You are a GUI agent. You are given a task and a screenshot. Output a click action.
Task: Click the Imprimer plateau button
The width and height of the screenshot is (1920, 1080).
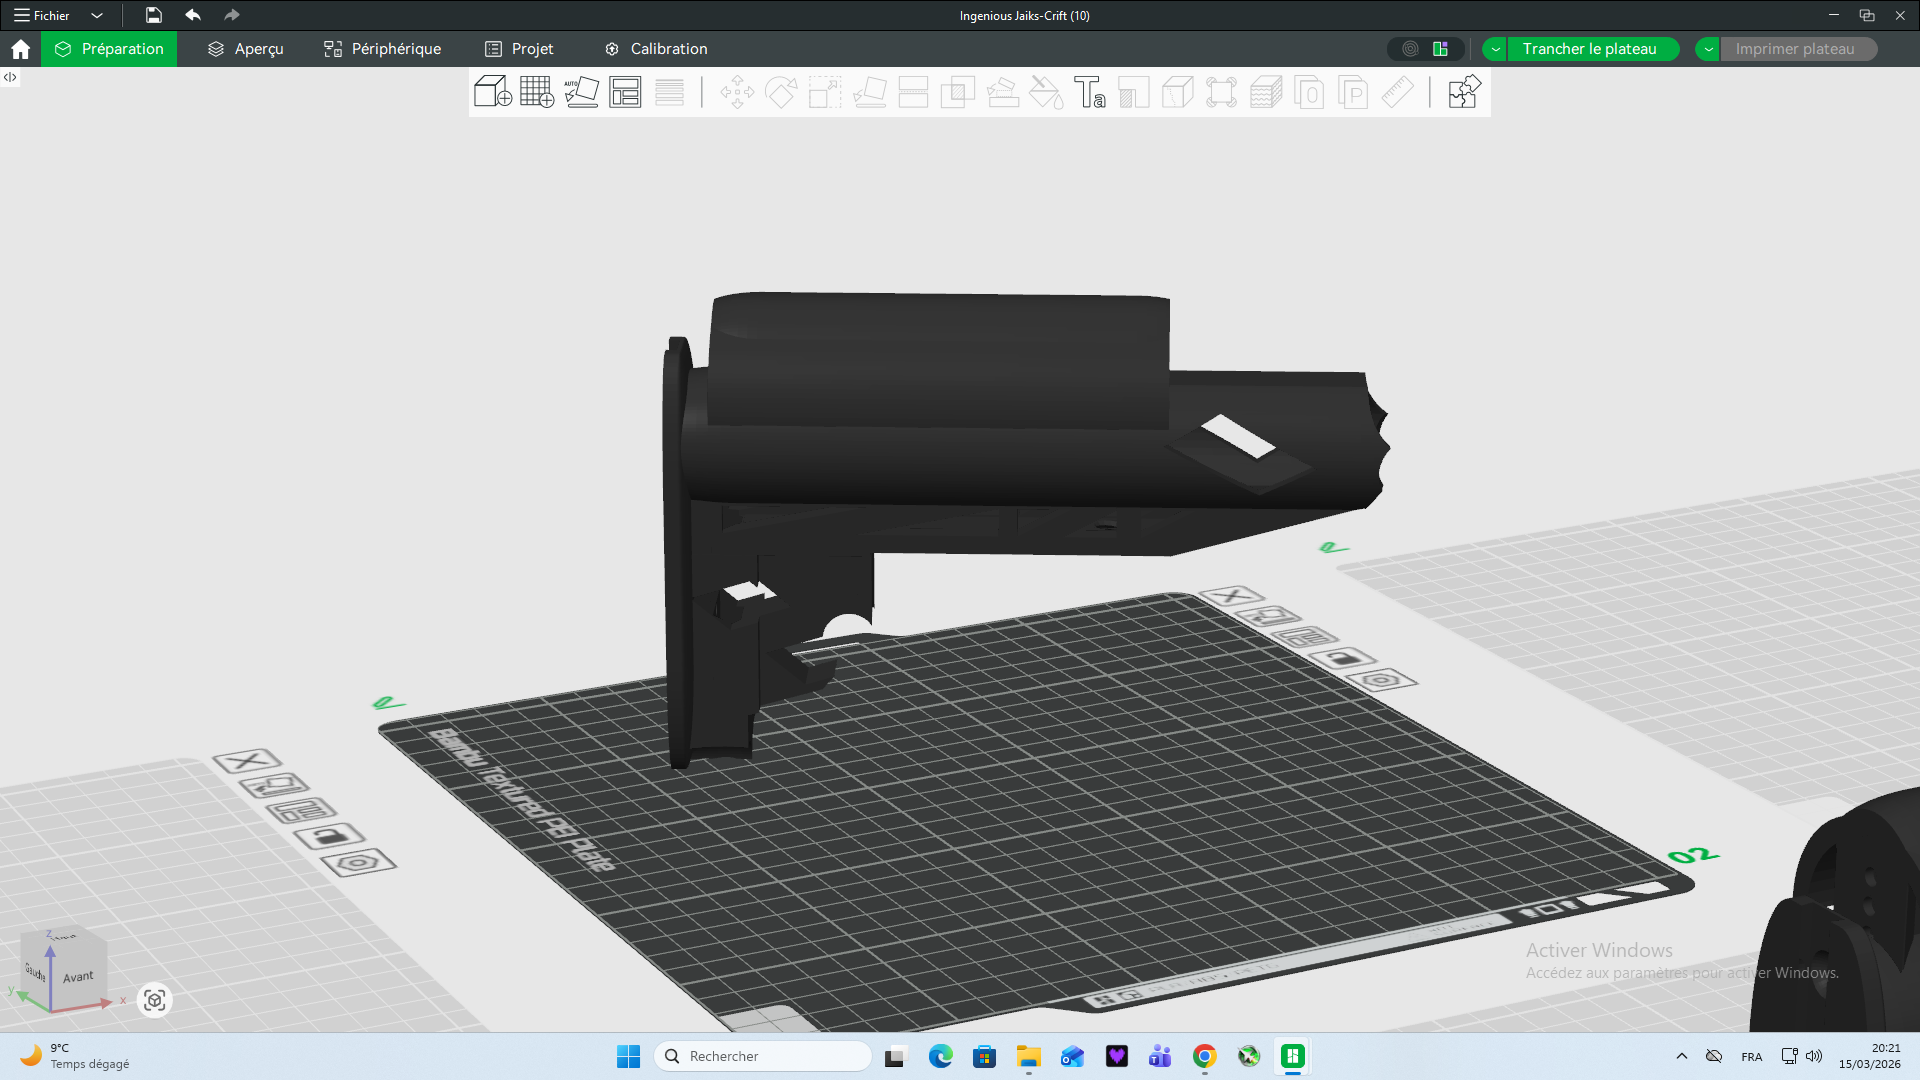(x=1796, y=49)
